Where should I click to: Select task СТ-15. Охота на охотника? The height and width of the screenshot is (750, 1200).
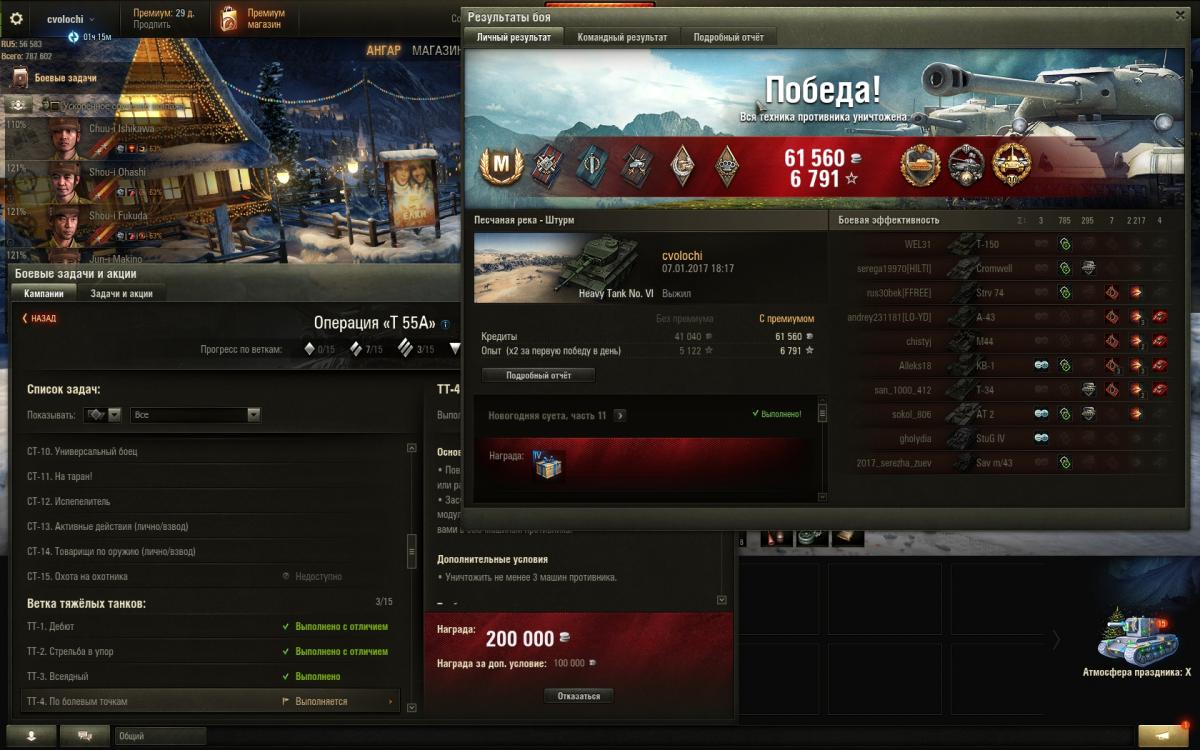coord(212,577)
